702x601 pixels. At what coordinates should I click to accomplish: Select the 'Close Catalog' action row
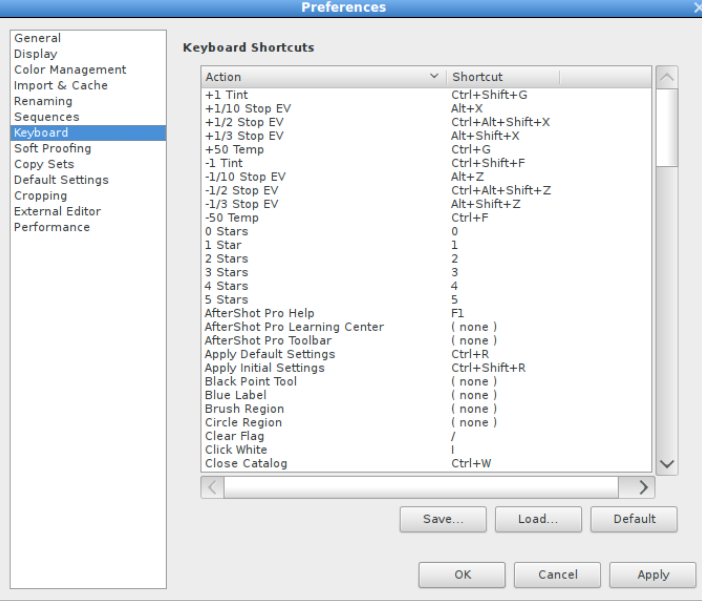click(427, 464)
